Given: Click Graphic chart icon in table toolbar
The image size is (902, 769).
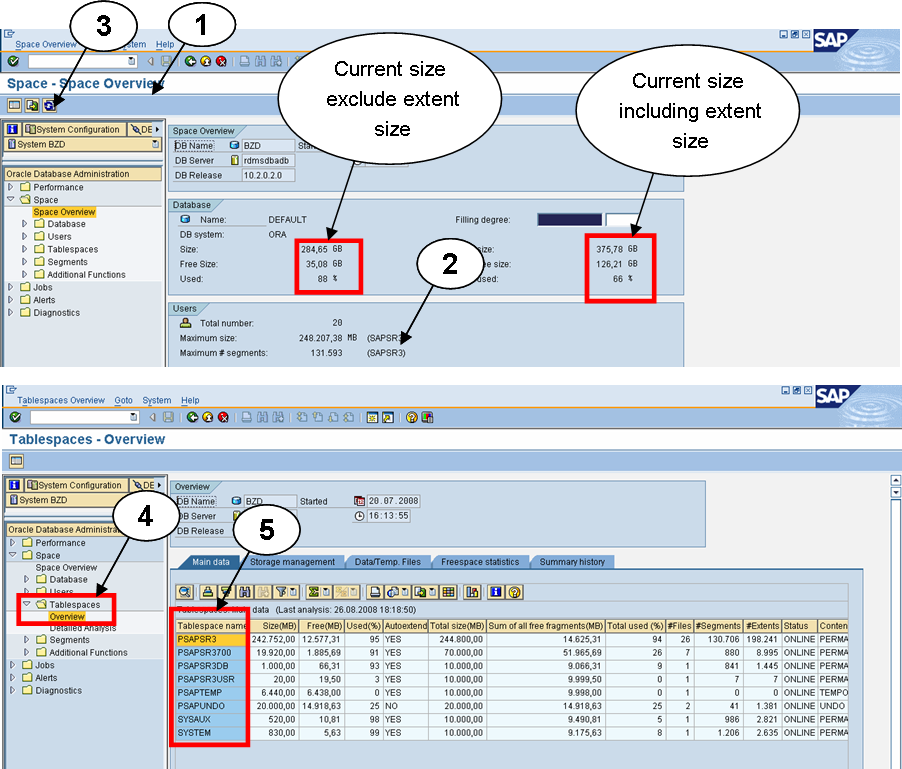Looking at the screenshot, I should (472, 592).
